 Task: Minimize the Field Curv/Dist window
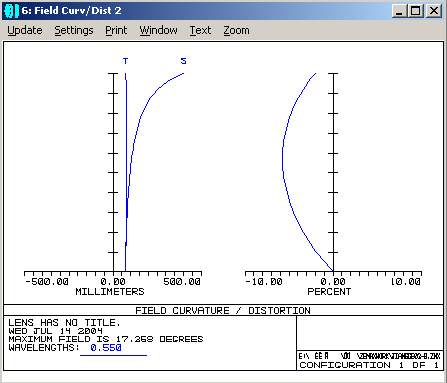(x=399, y=11)
